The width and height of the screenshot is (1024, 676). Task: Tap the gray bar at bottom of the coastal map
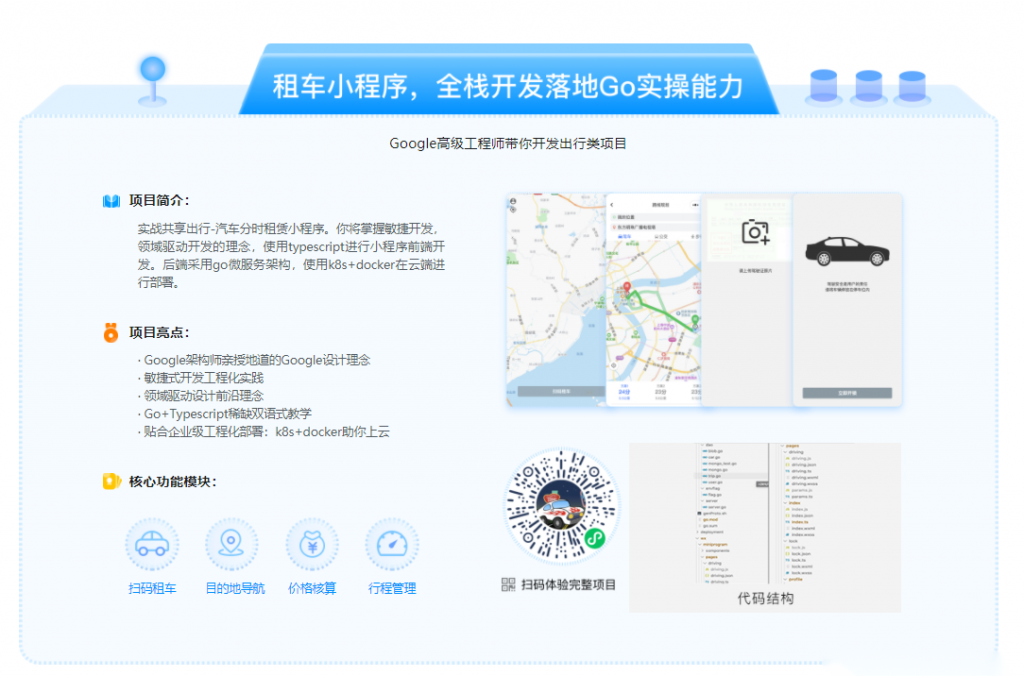tap(561, 391)
